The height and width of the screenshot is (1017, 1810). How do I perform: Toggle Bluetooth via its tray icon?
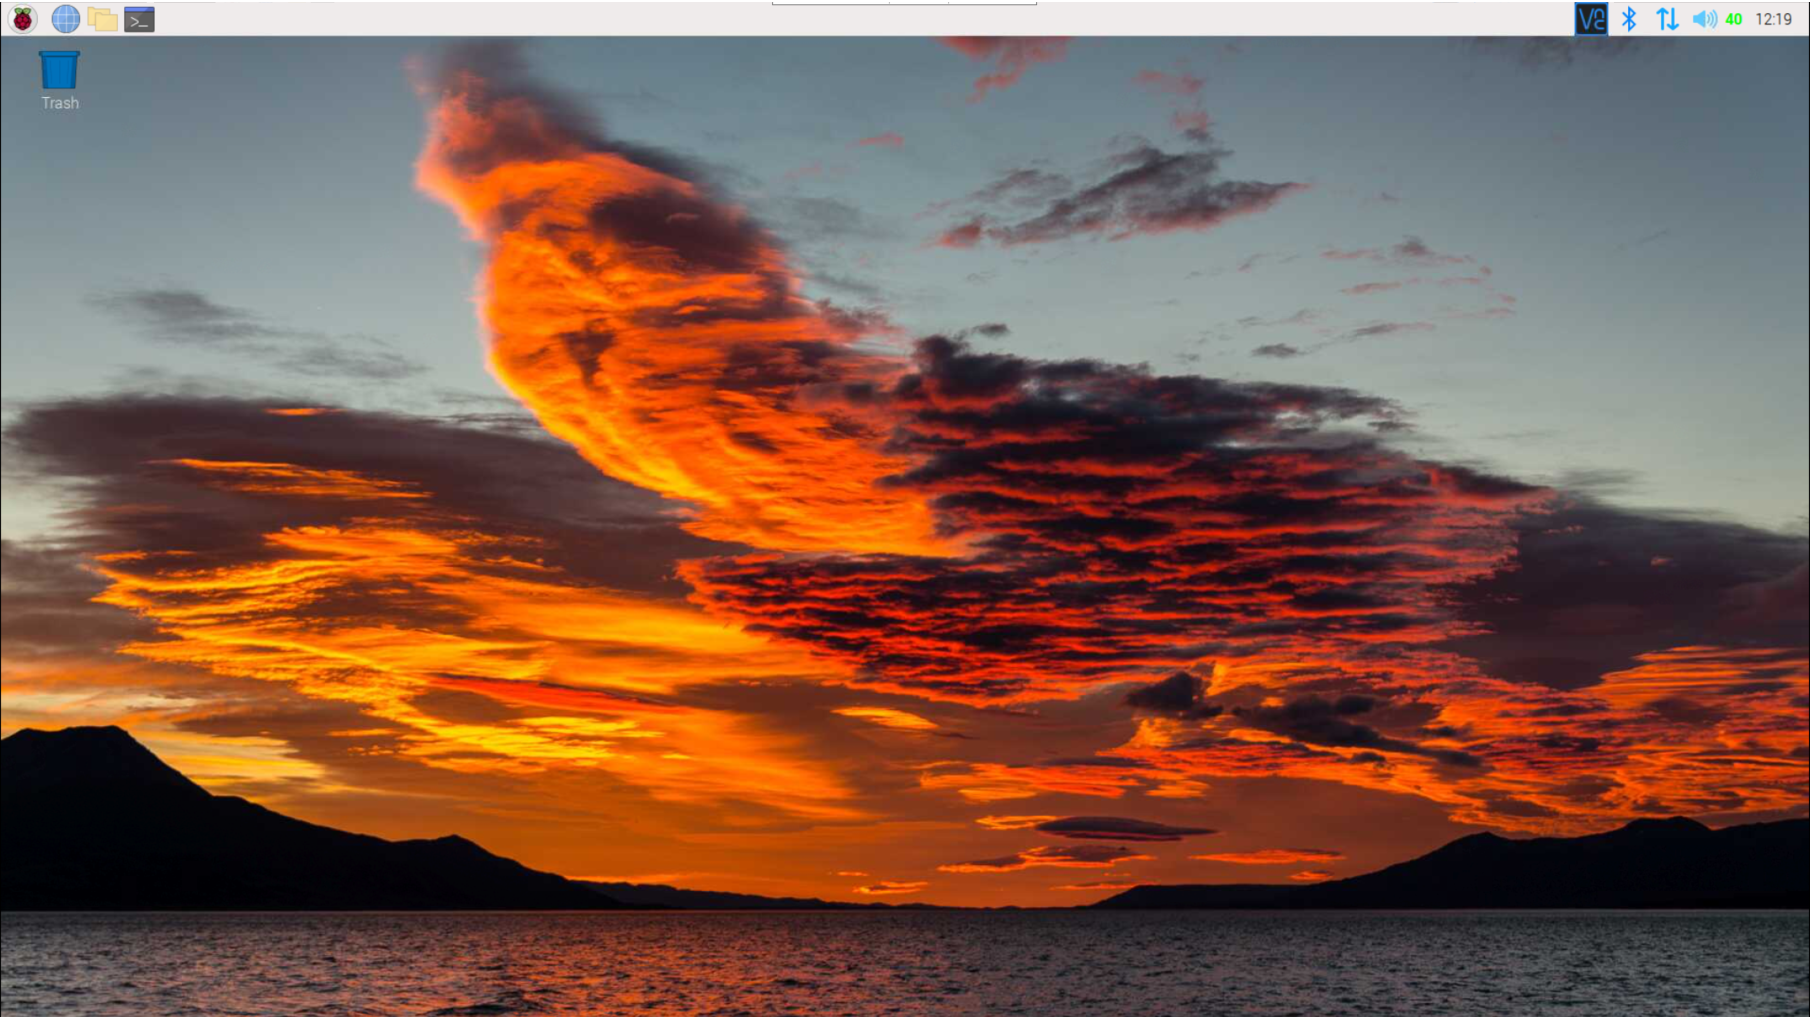point(1629,19)
